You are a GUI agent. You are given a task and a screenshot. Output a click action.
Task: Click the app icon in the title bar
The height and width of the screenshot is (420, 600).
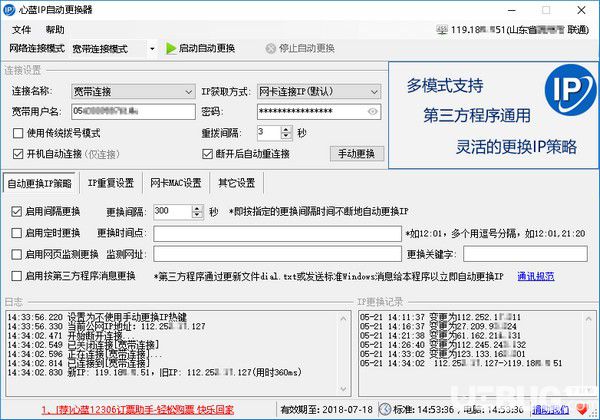[x=9, y=10]
